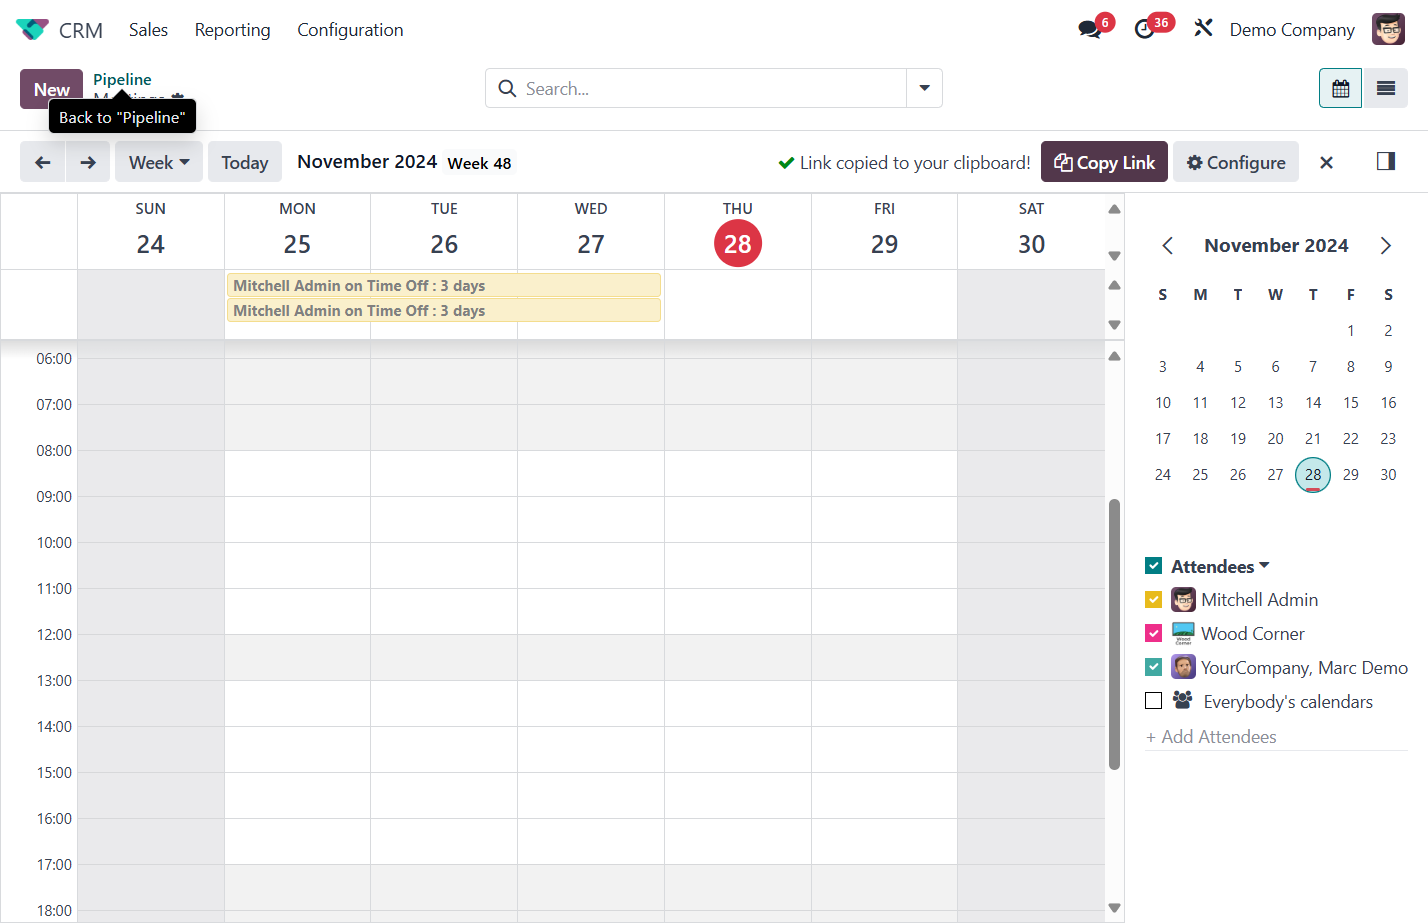Select today 28 in mini calendar
This screenshot has height=923, width=1428.
pyautogui.click(x=1313, y=475)
